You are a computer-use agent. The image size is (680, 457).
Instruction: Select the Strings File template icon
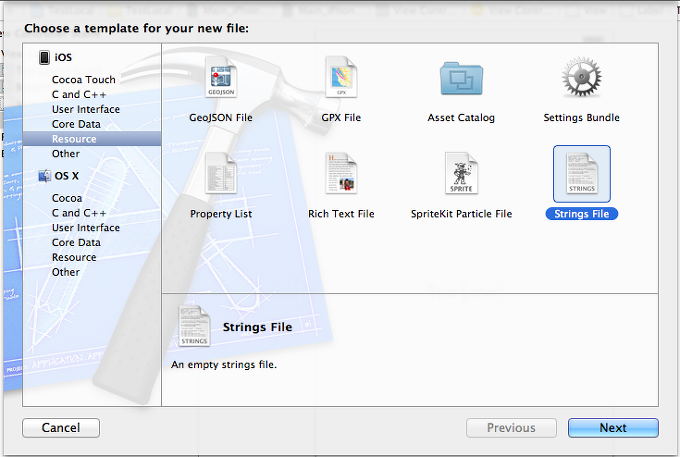coord(582,174)
